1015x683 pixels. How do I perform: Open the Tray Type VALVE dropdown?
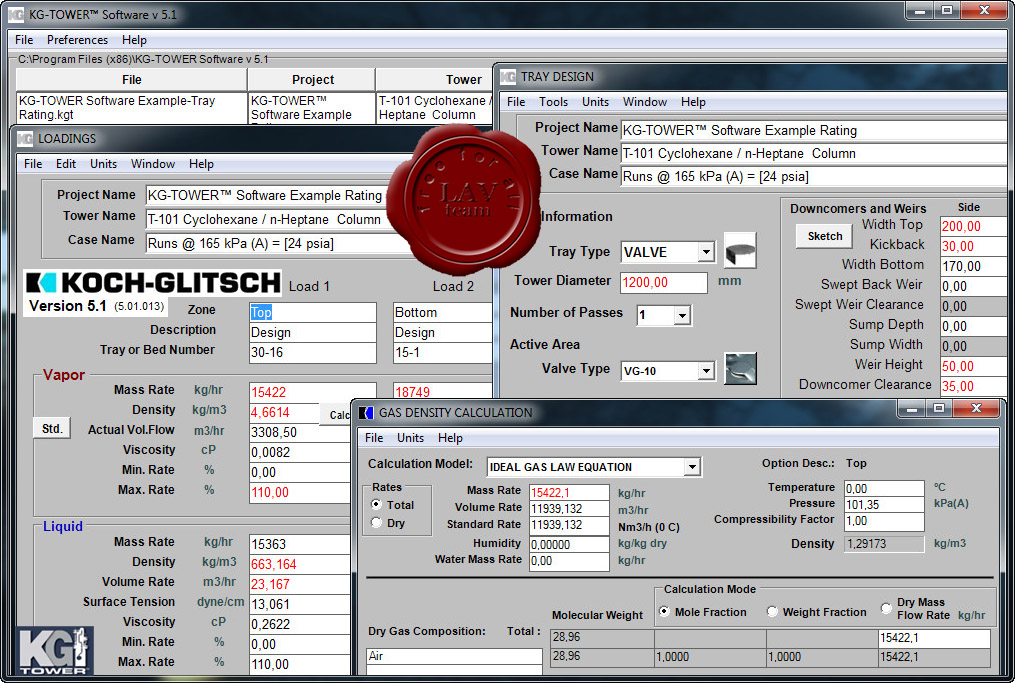click(706, 251)
